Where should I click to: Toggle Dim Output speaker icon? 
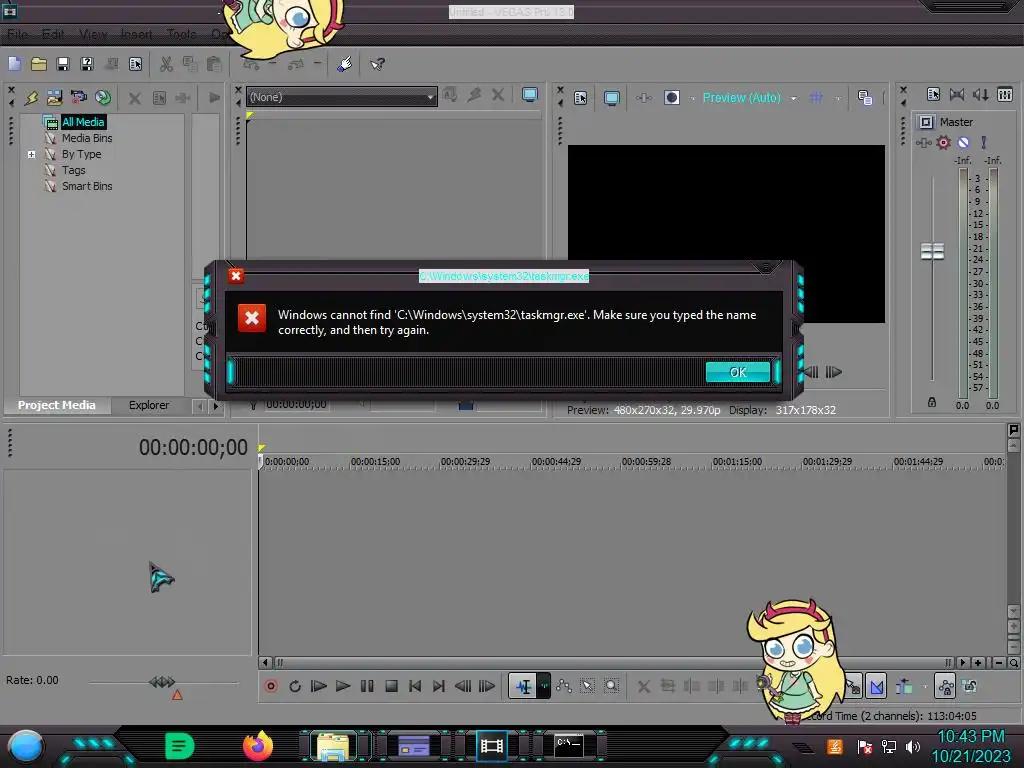click(x=981, y=95)
